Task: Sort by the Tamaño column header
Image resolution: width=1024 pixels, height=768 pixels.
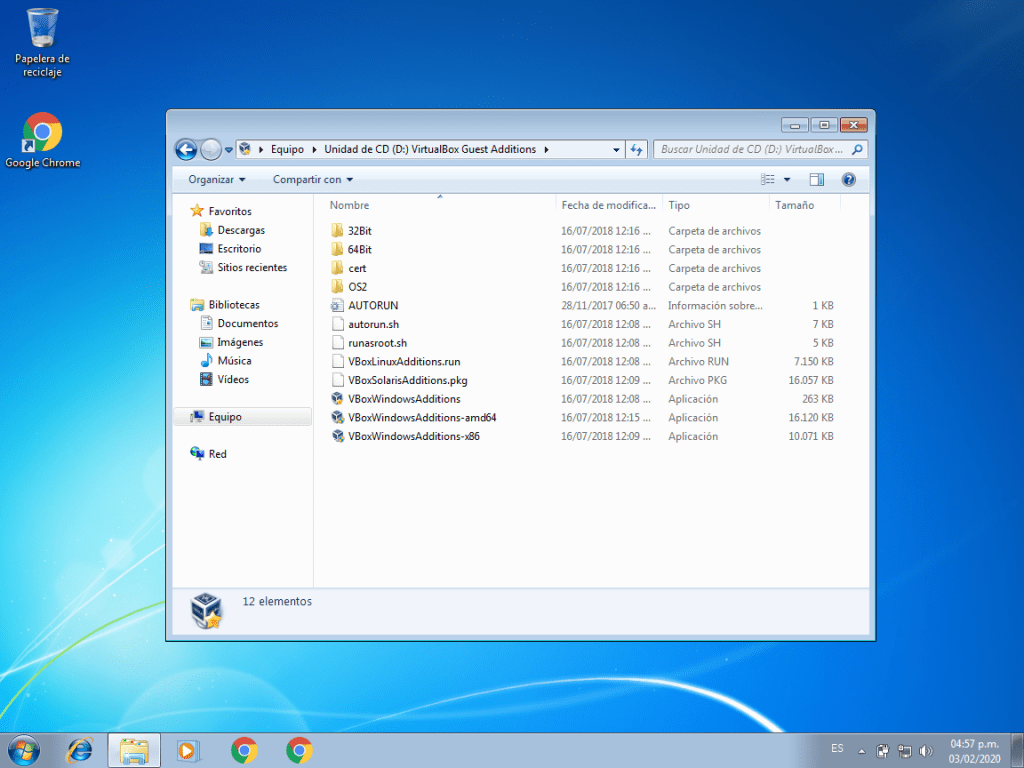Action: (x=794, y=205)
